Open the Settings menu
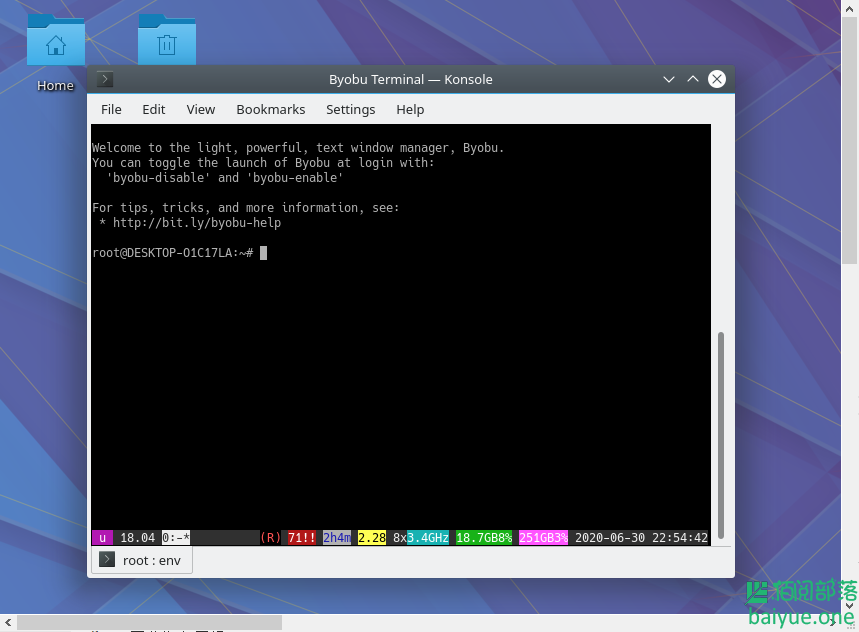859x632 pixels. [x=351, y=110]
